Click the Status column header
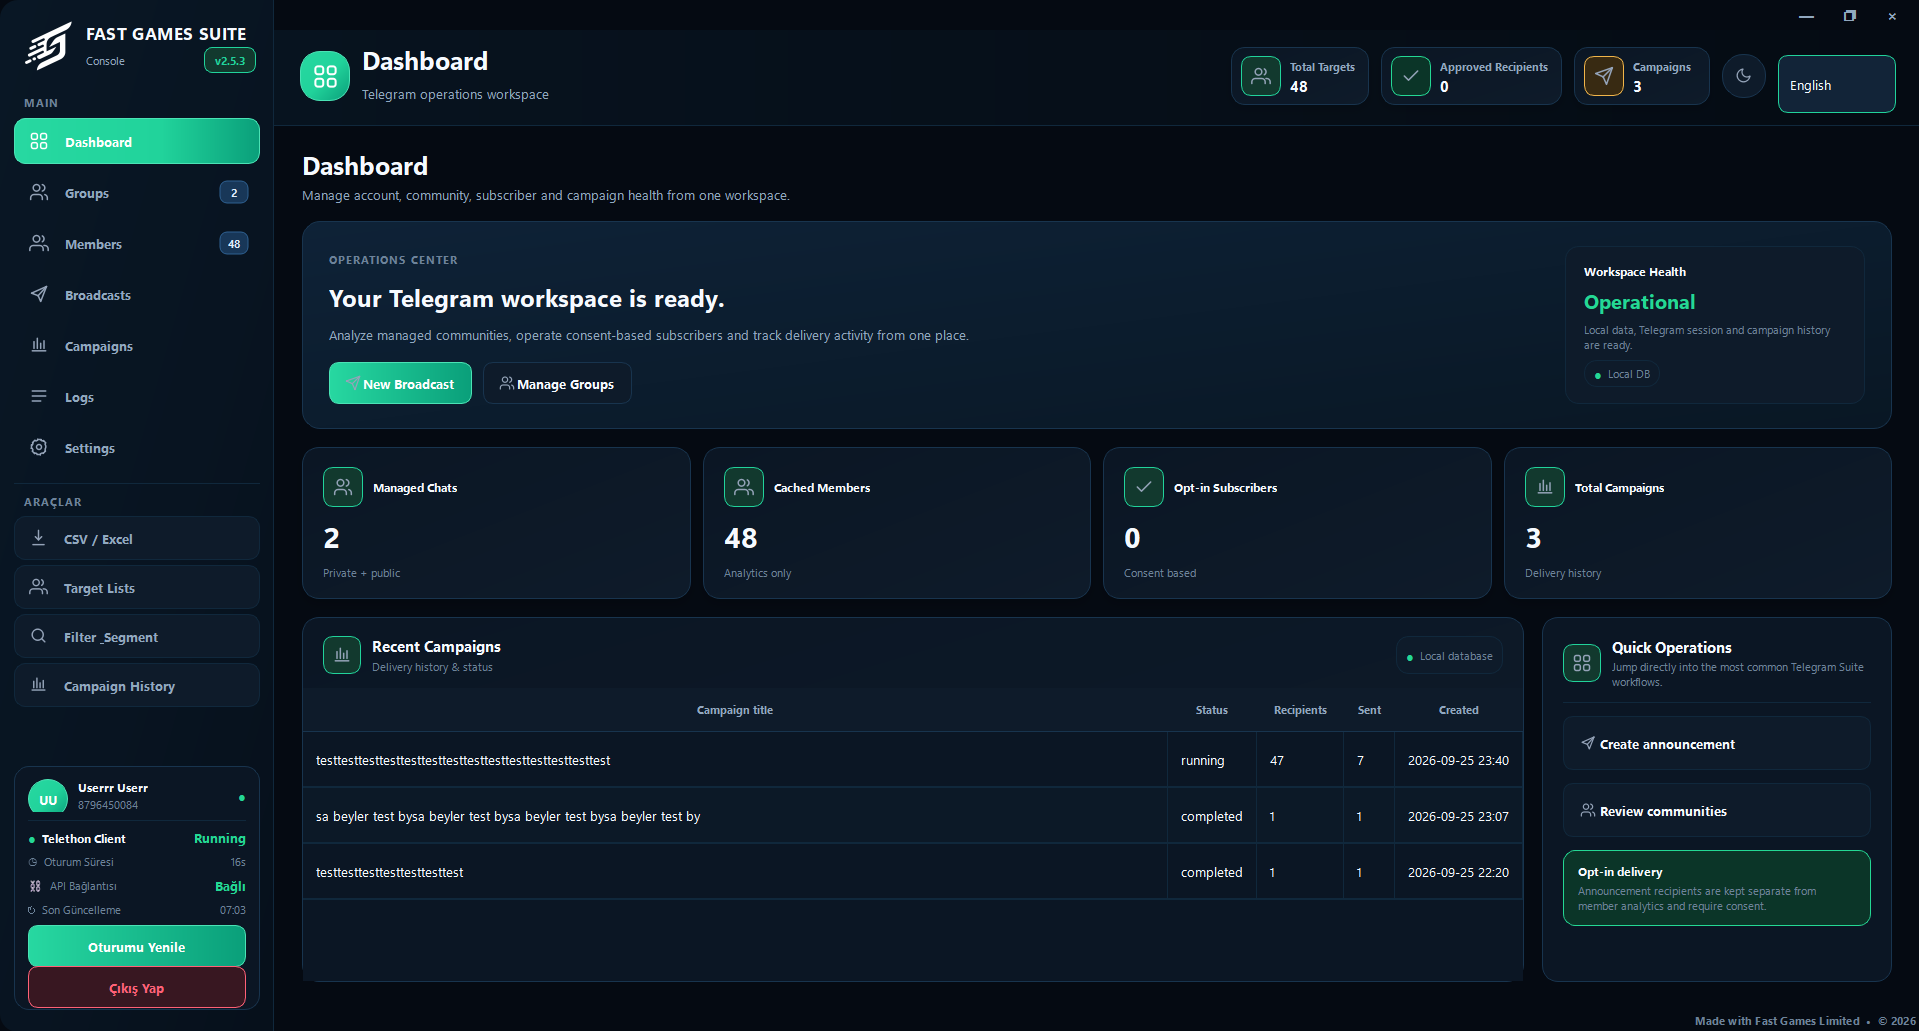1919x1031 pixels. [x=1212, y=710]
